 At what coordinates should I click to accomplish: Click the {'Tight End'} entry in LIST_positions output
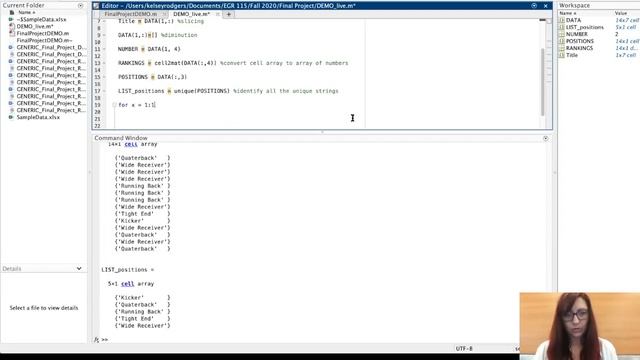[142, 319]
